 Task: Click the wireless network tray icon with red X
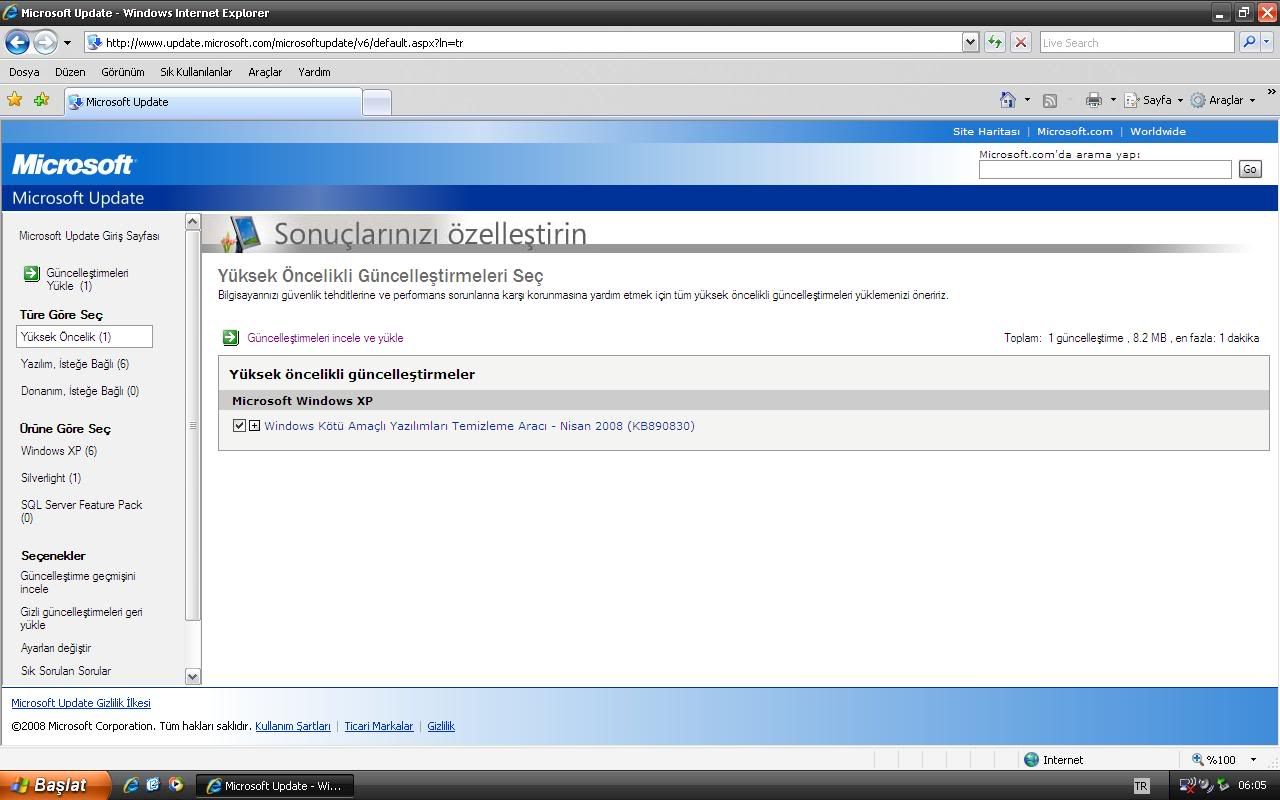tap(1187, 786)
